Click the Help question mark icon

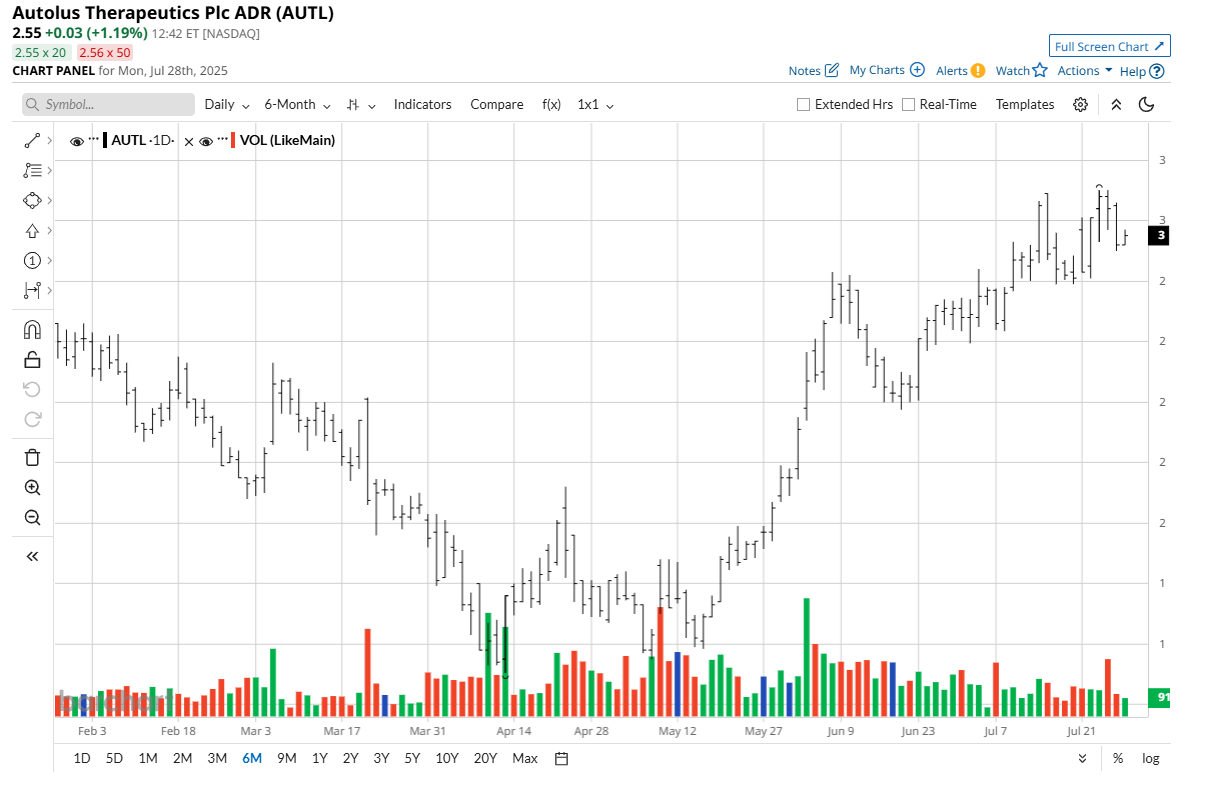point(1157,72)
